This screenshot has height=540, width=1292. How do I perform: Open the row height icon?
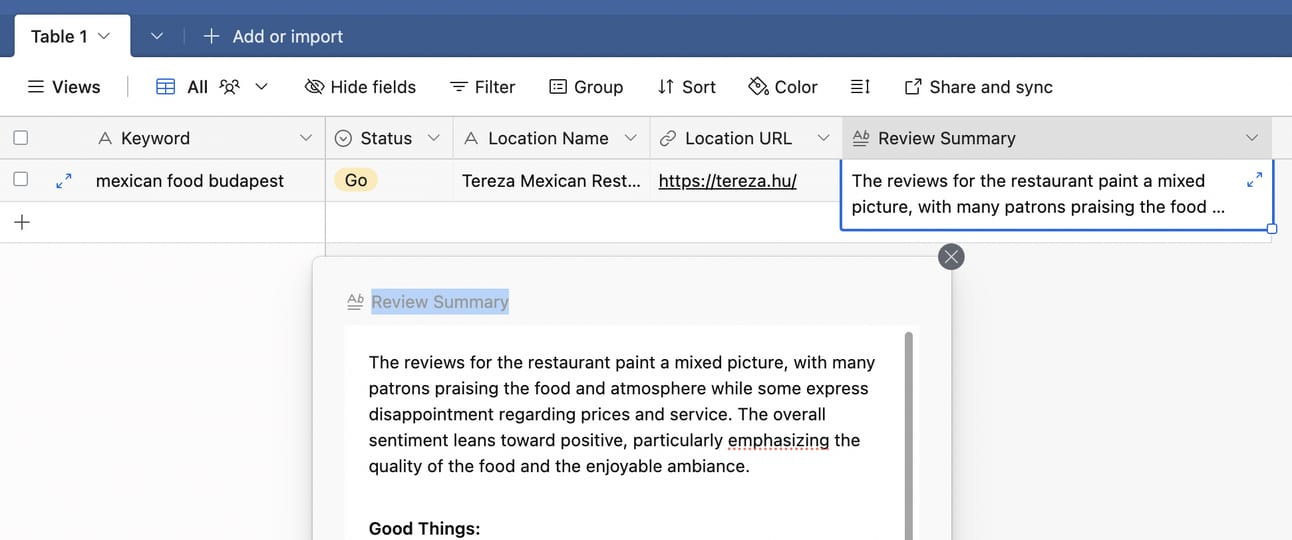point(860,87)
